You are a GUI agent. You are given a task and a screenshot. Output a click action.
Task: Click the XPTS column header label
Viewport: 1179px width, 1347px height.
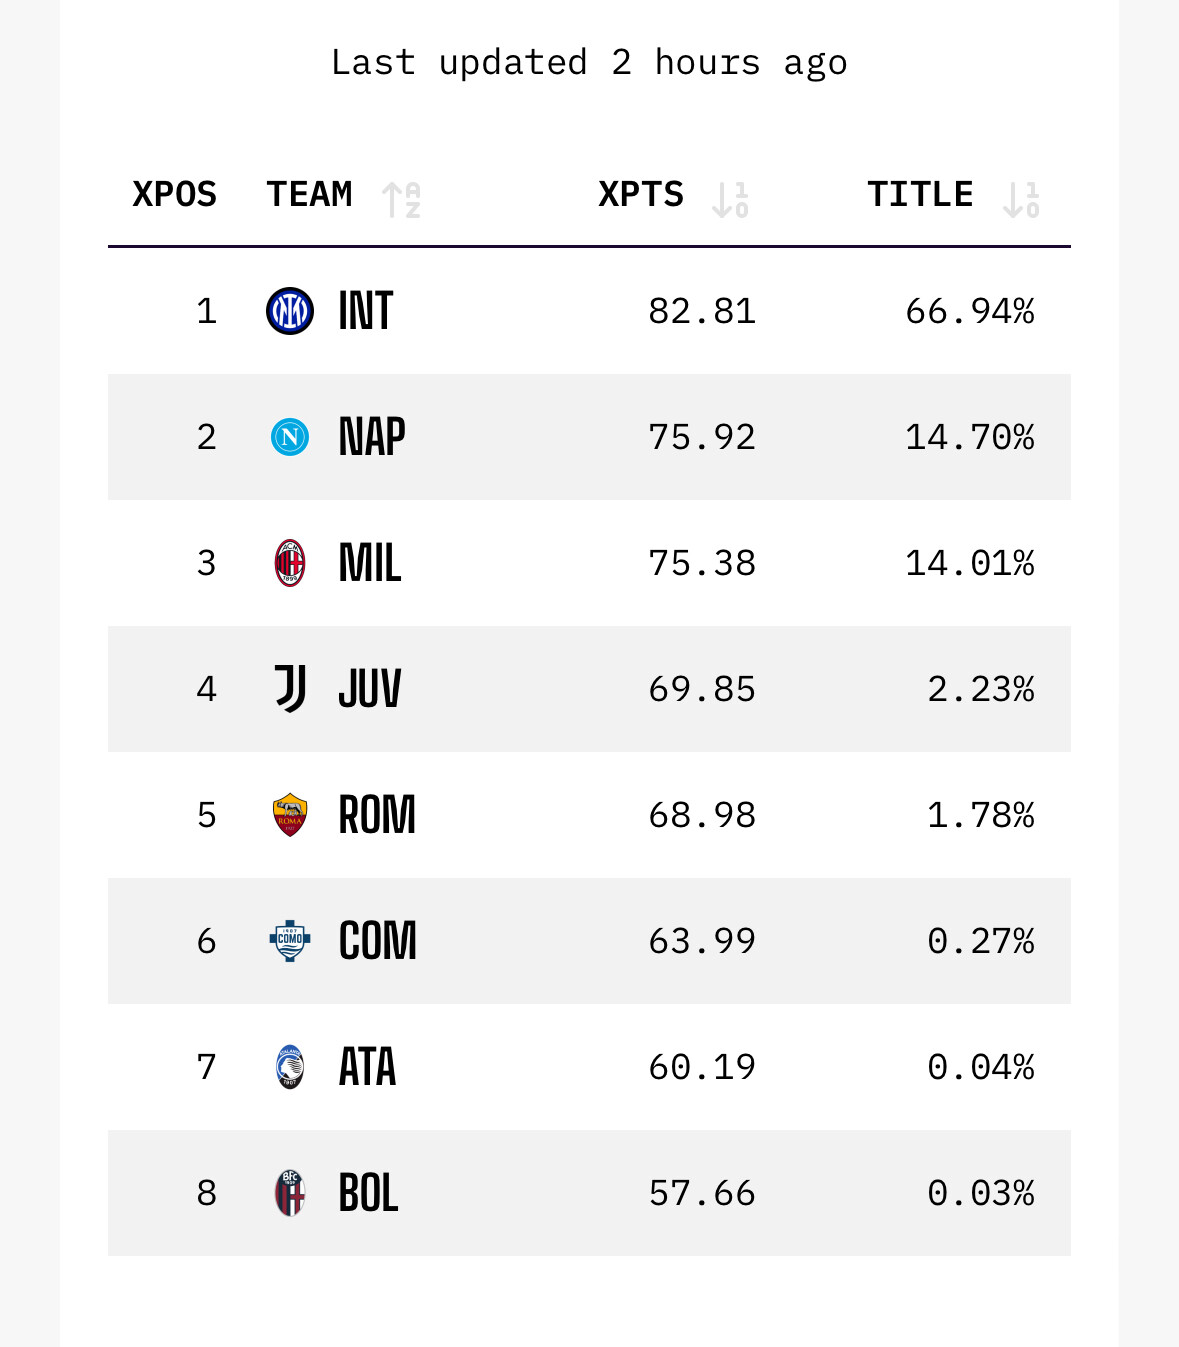pyautogui.click(x=641, y=194)
